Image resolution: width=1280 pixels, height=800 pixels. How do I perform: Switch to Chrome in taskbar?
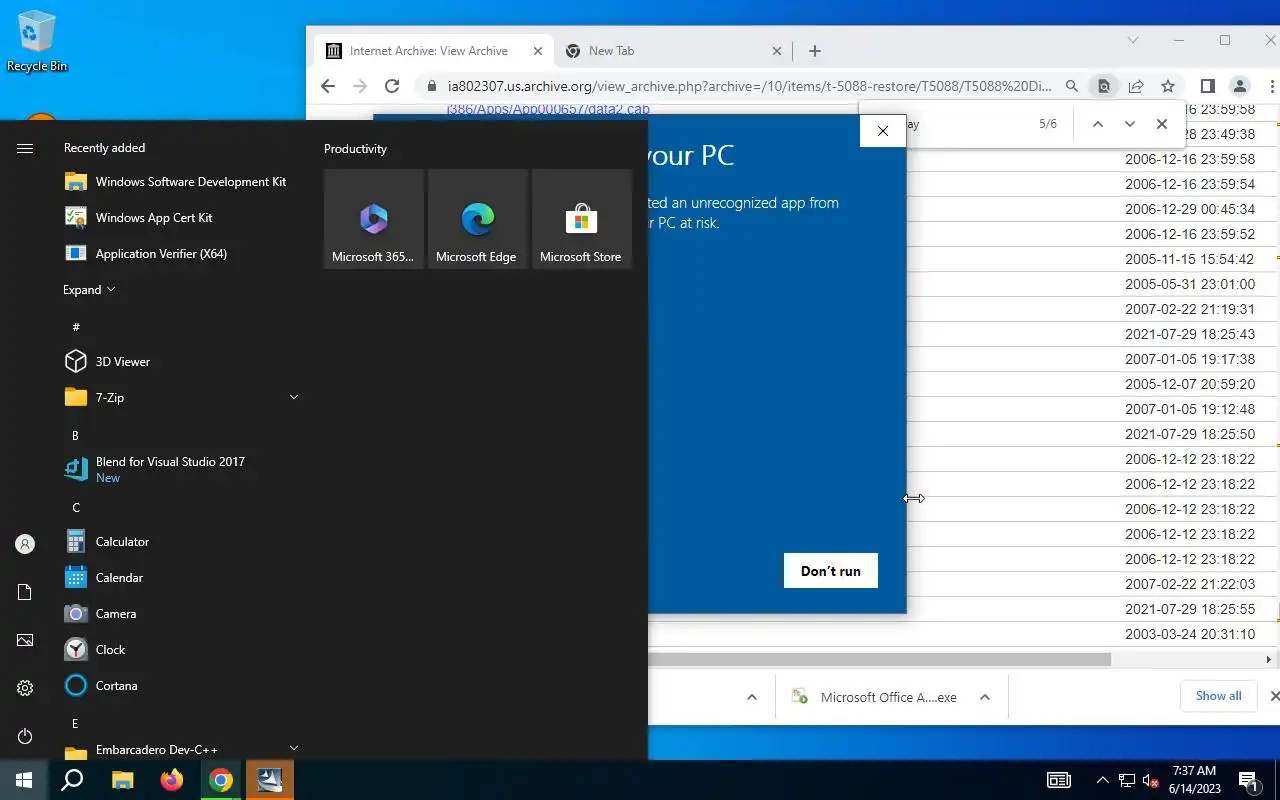pyautogui.click(x=221, y=780)
